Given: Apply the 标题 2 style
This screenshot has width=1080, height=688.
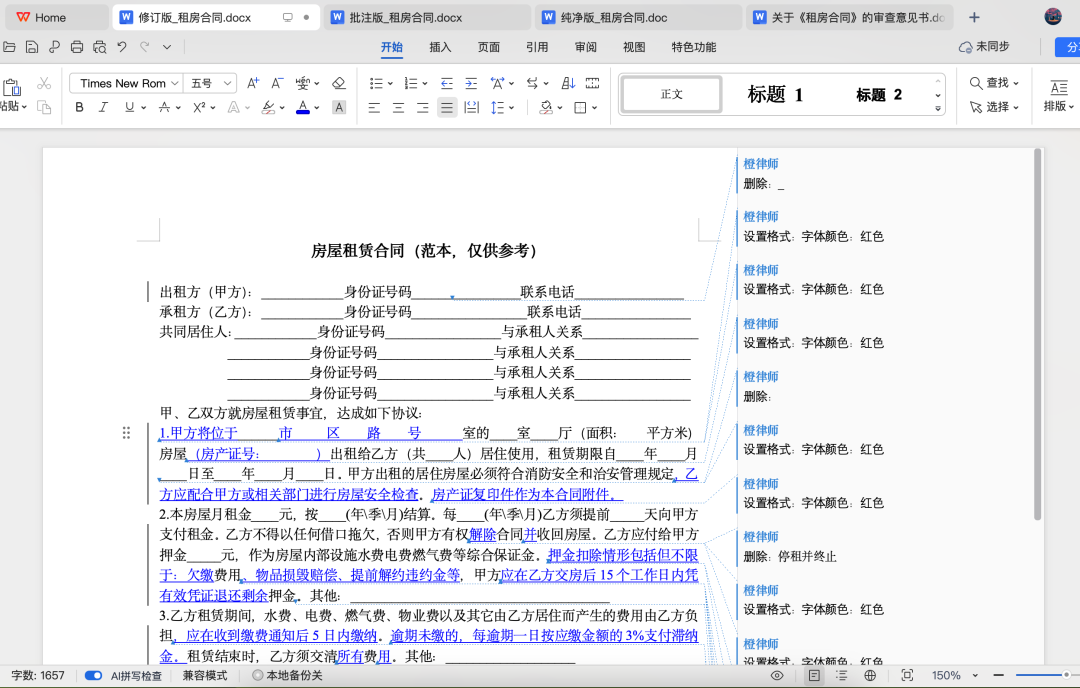Looking at the screenshot, I should pos(878,94).
